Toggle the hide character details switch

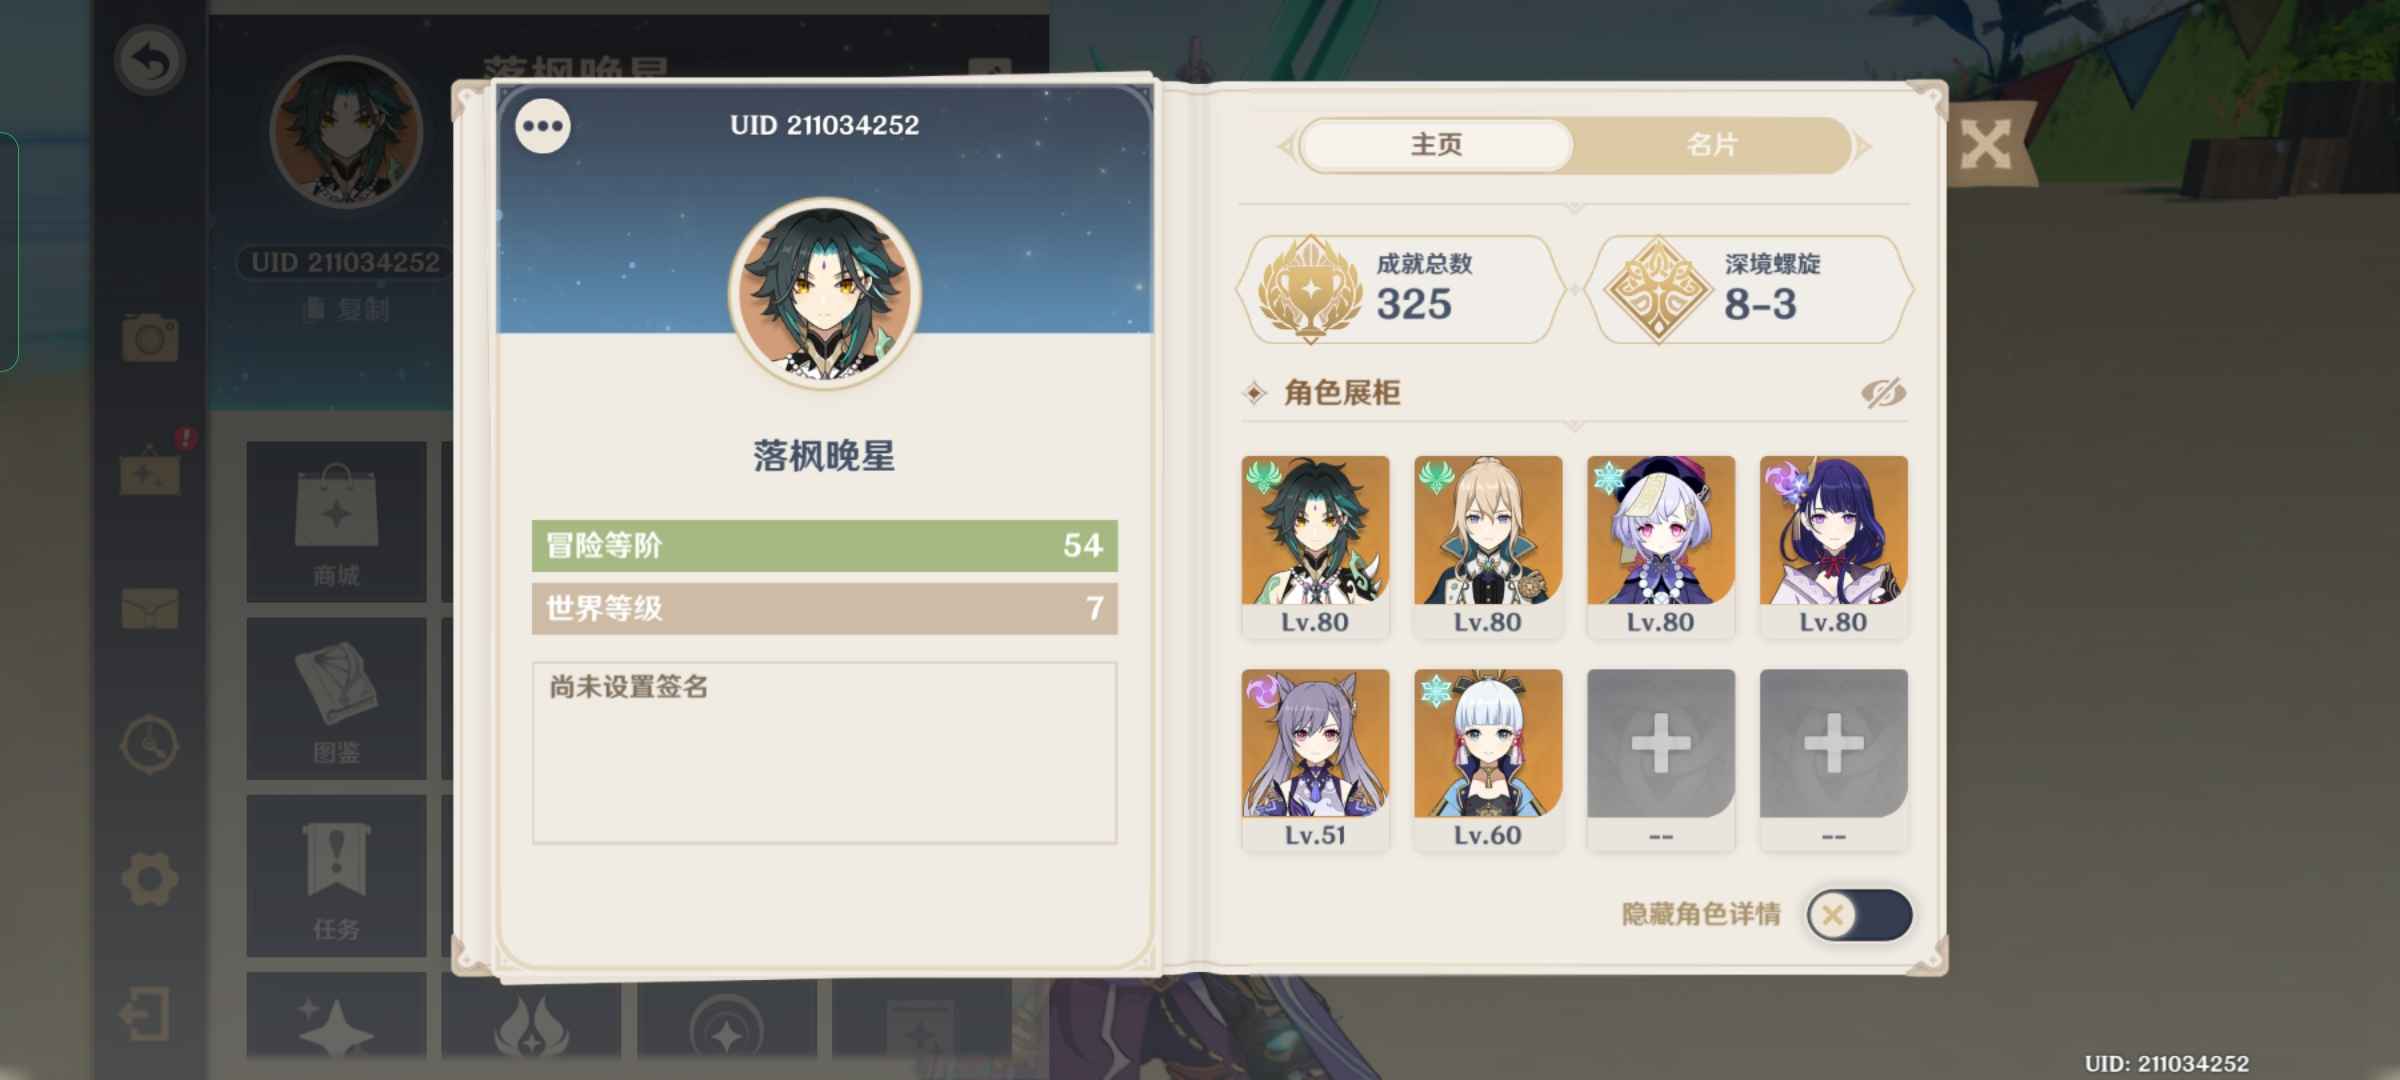pyautogui.click(x=1859, y=915)
